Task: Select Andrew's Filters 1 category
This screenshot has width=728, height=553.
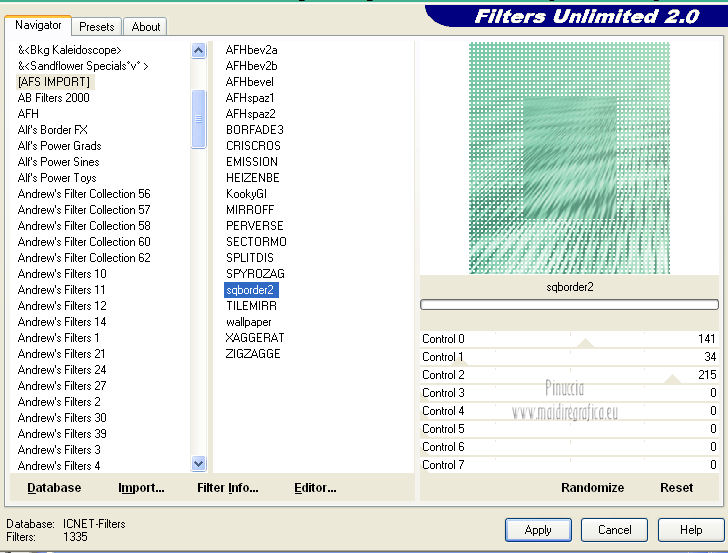Action: [58, 338]
